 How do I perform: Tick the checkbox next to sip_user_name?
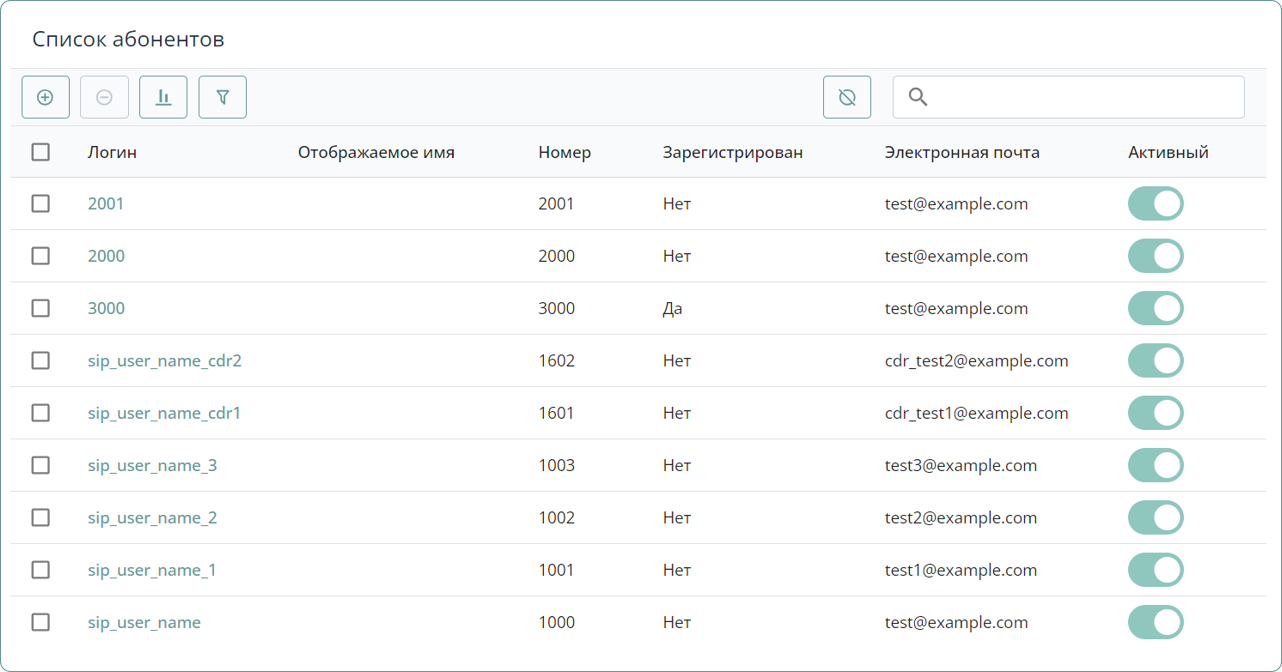(41, 621)
